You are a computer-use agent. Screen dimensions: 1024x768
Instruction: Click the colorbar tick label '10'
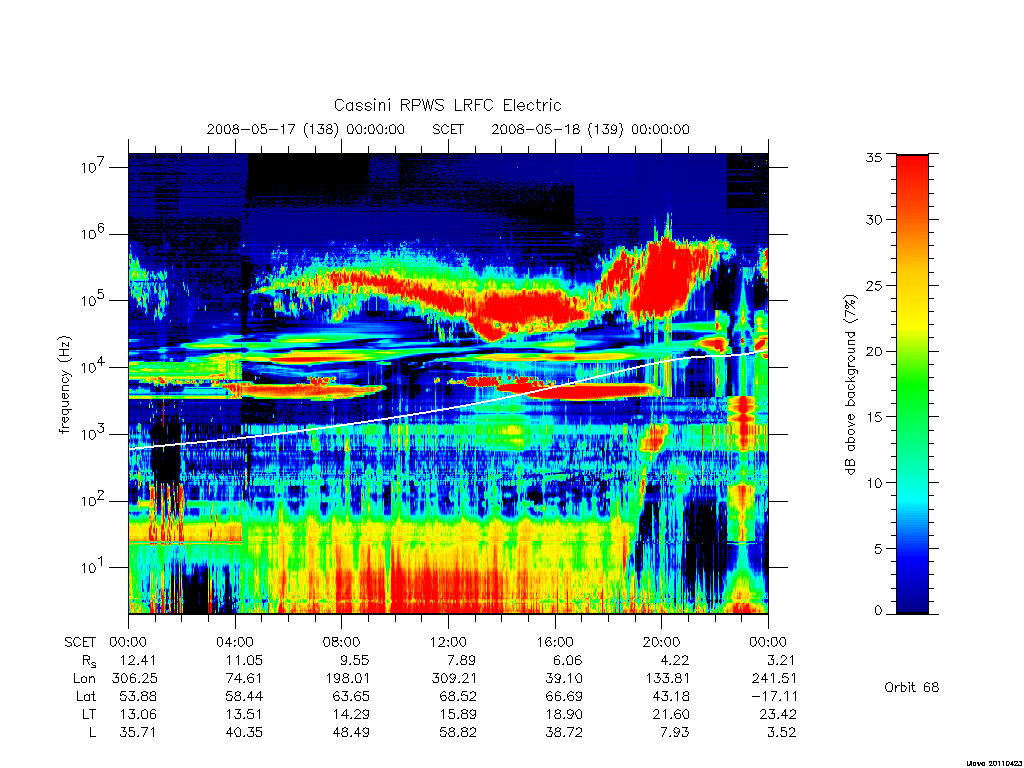tap(874, 483)
